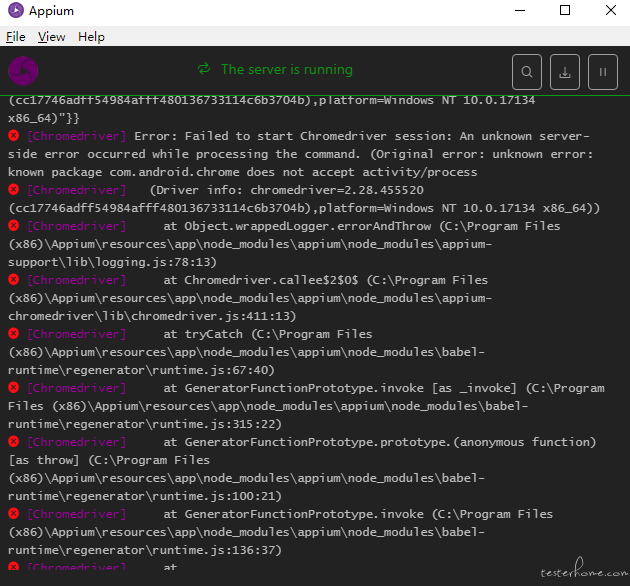
Task: Open the File menu
Action: [16, 37]
